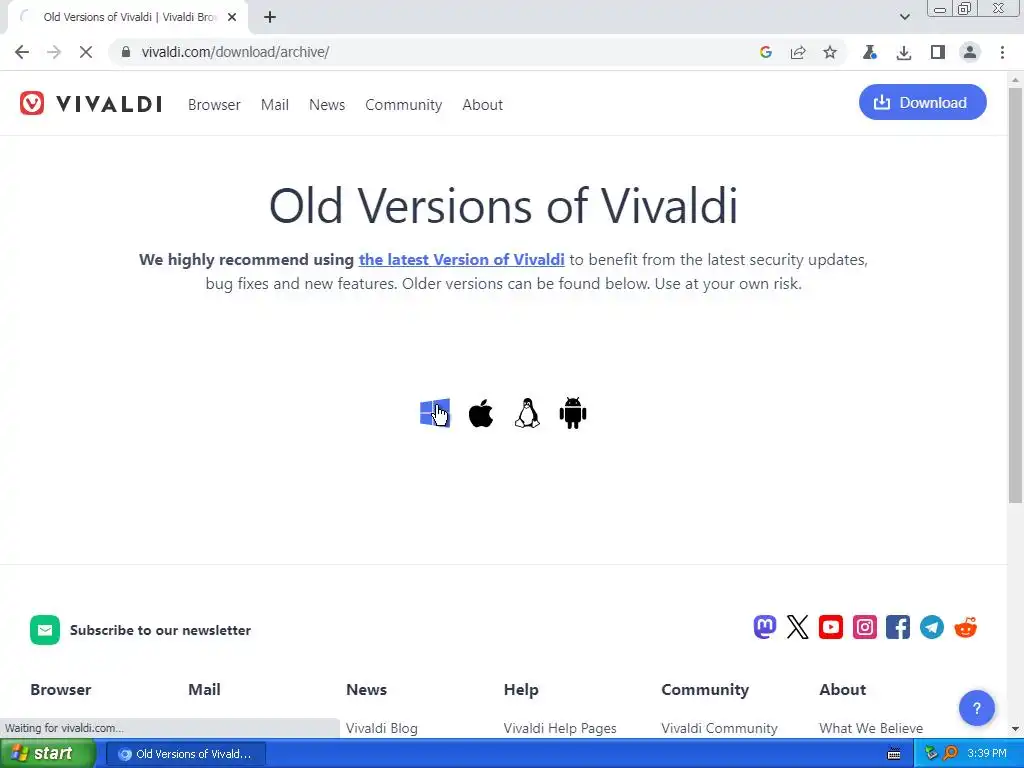This screenshot has height=768, width=1024.
Task: Follow the latest Version of Vivaldi link
Action: 462,259
